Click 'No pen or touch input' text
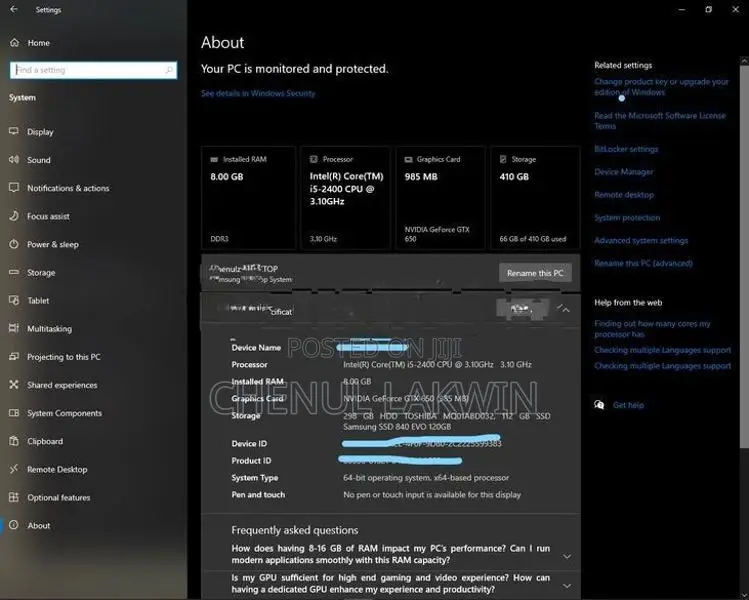The height and width of the screenshot is (600, 749). tap(432, 495)
